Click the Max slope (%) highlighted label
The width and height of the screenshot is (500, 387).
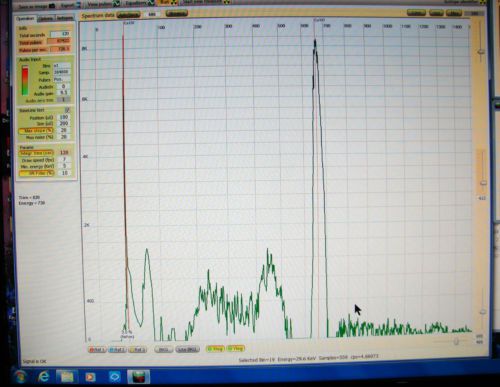[36, 130]
